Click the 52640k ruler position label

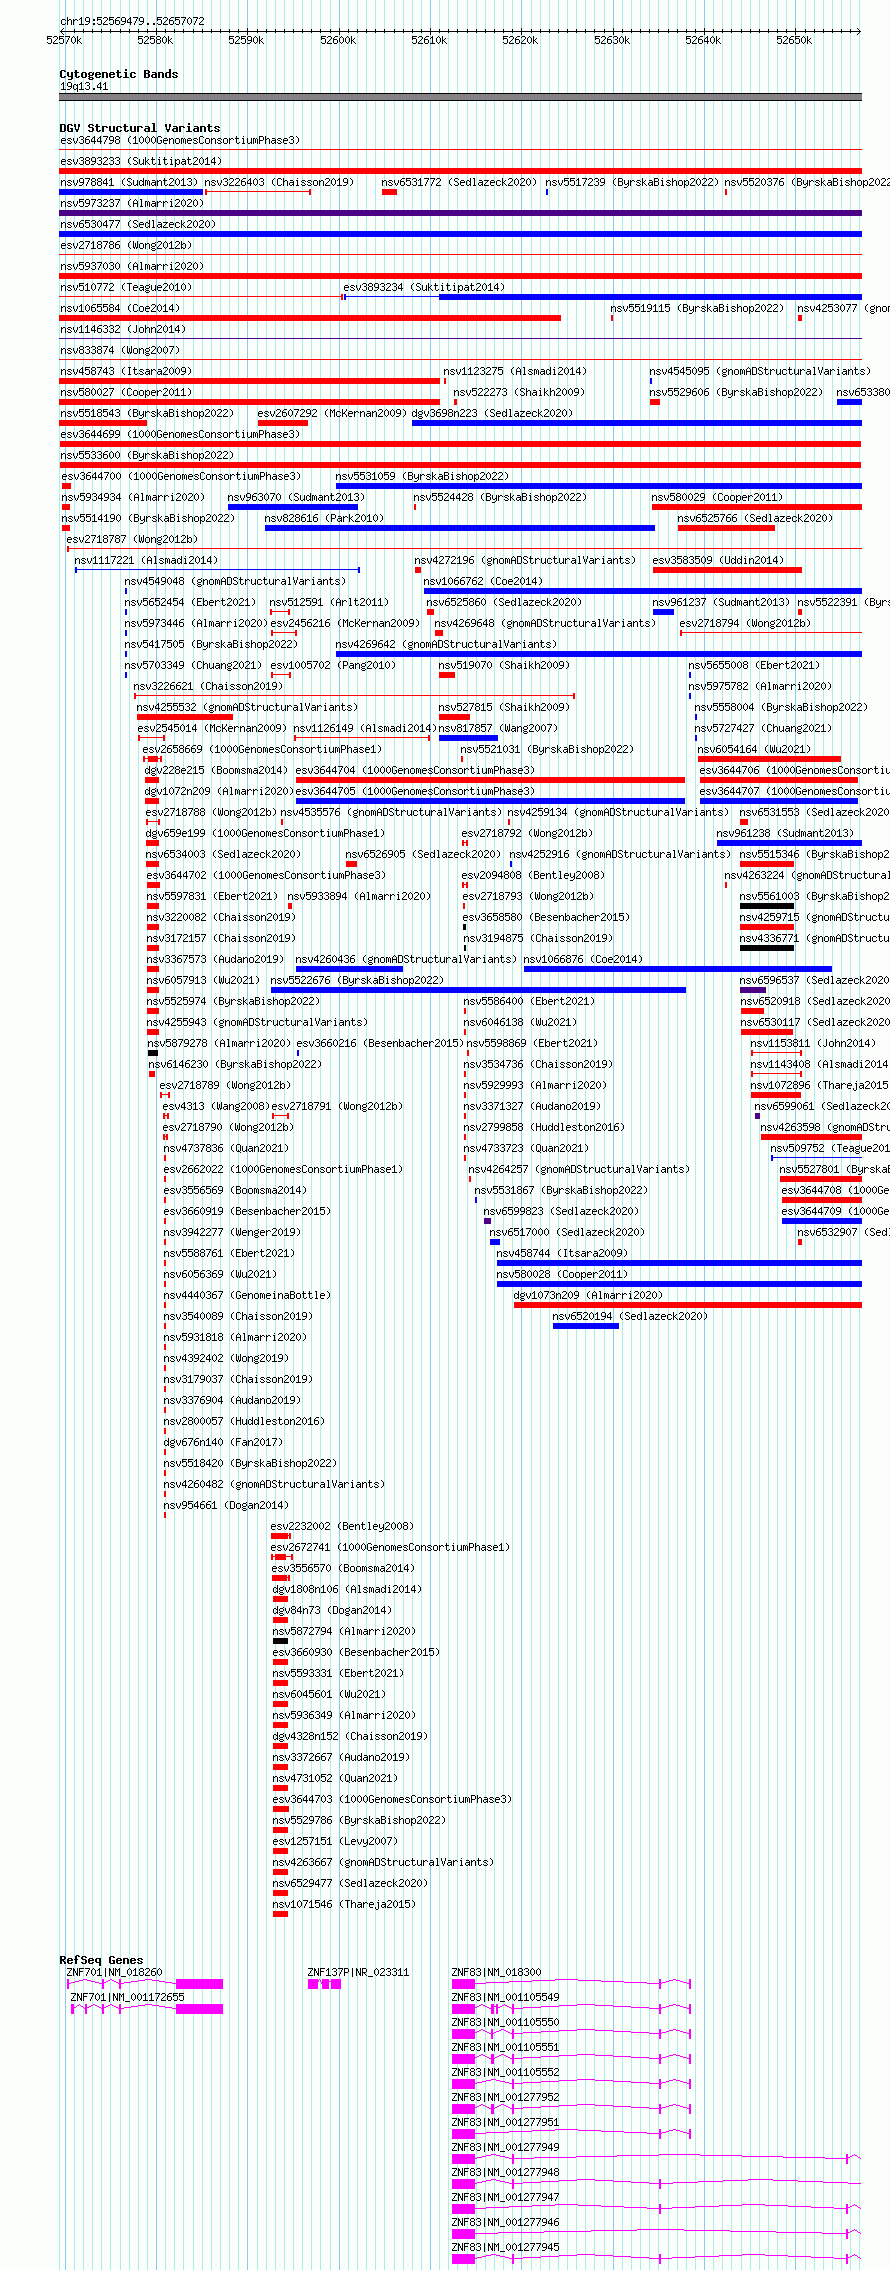coord(703,40)
